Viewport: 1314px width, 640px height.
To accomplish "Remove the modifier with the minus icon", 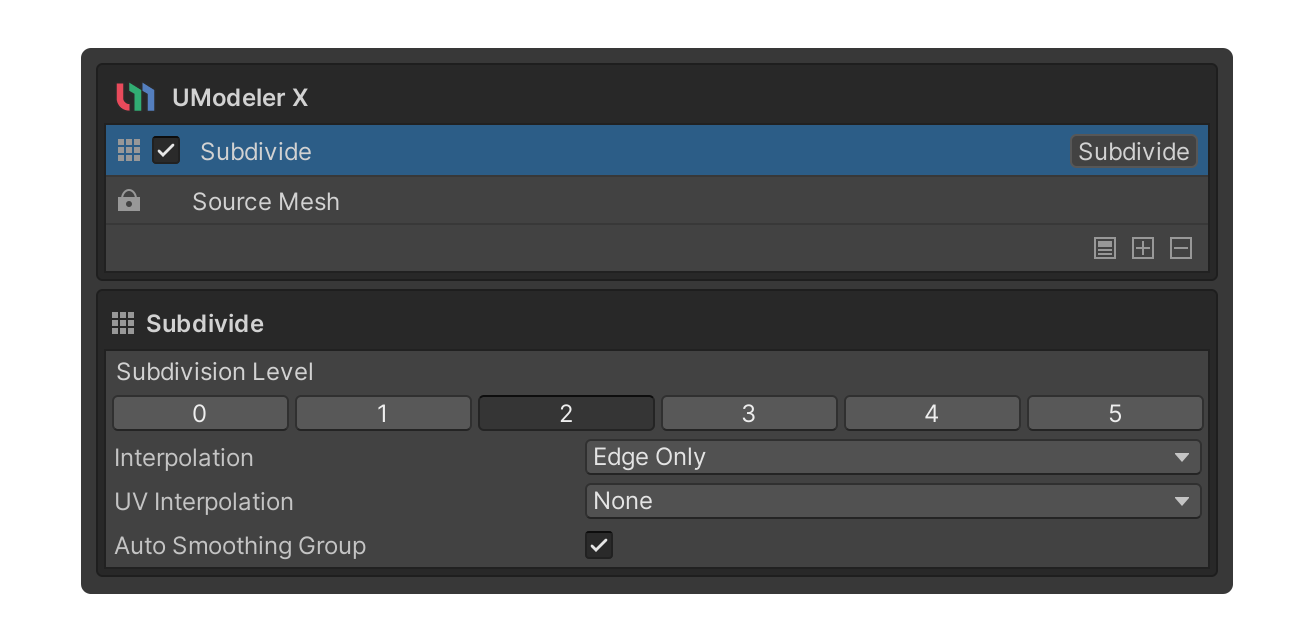I will (1181, 249).
